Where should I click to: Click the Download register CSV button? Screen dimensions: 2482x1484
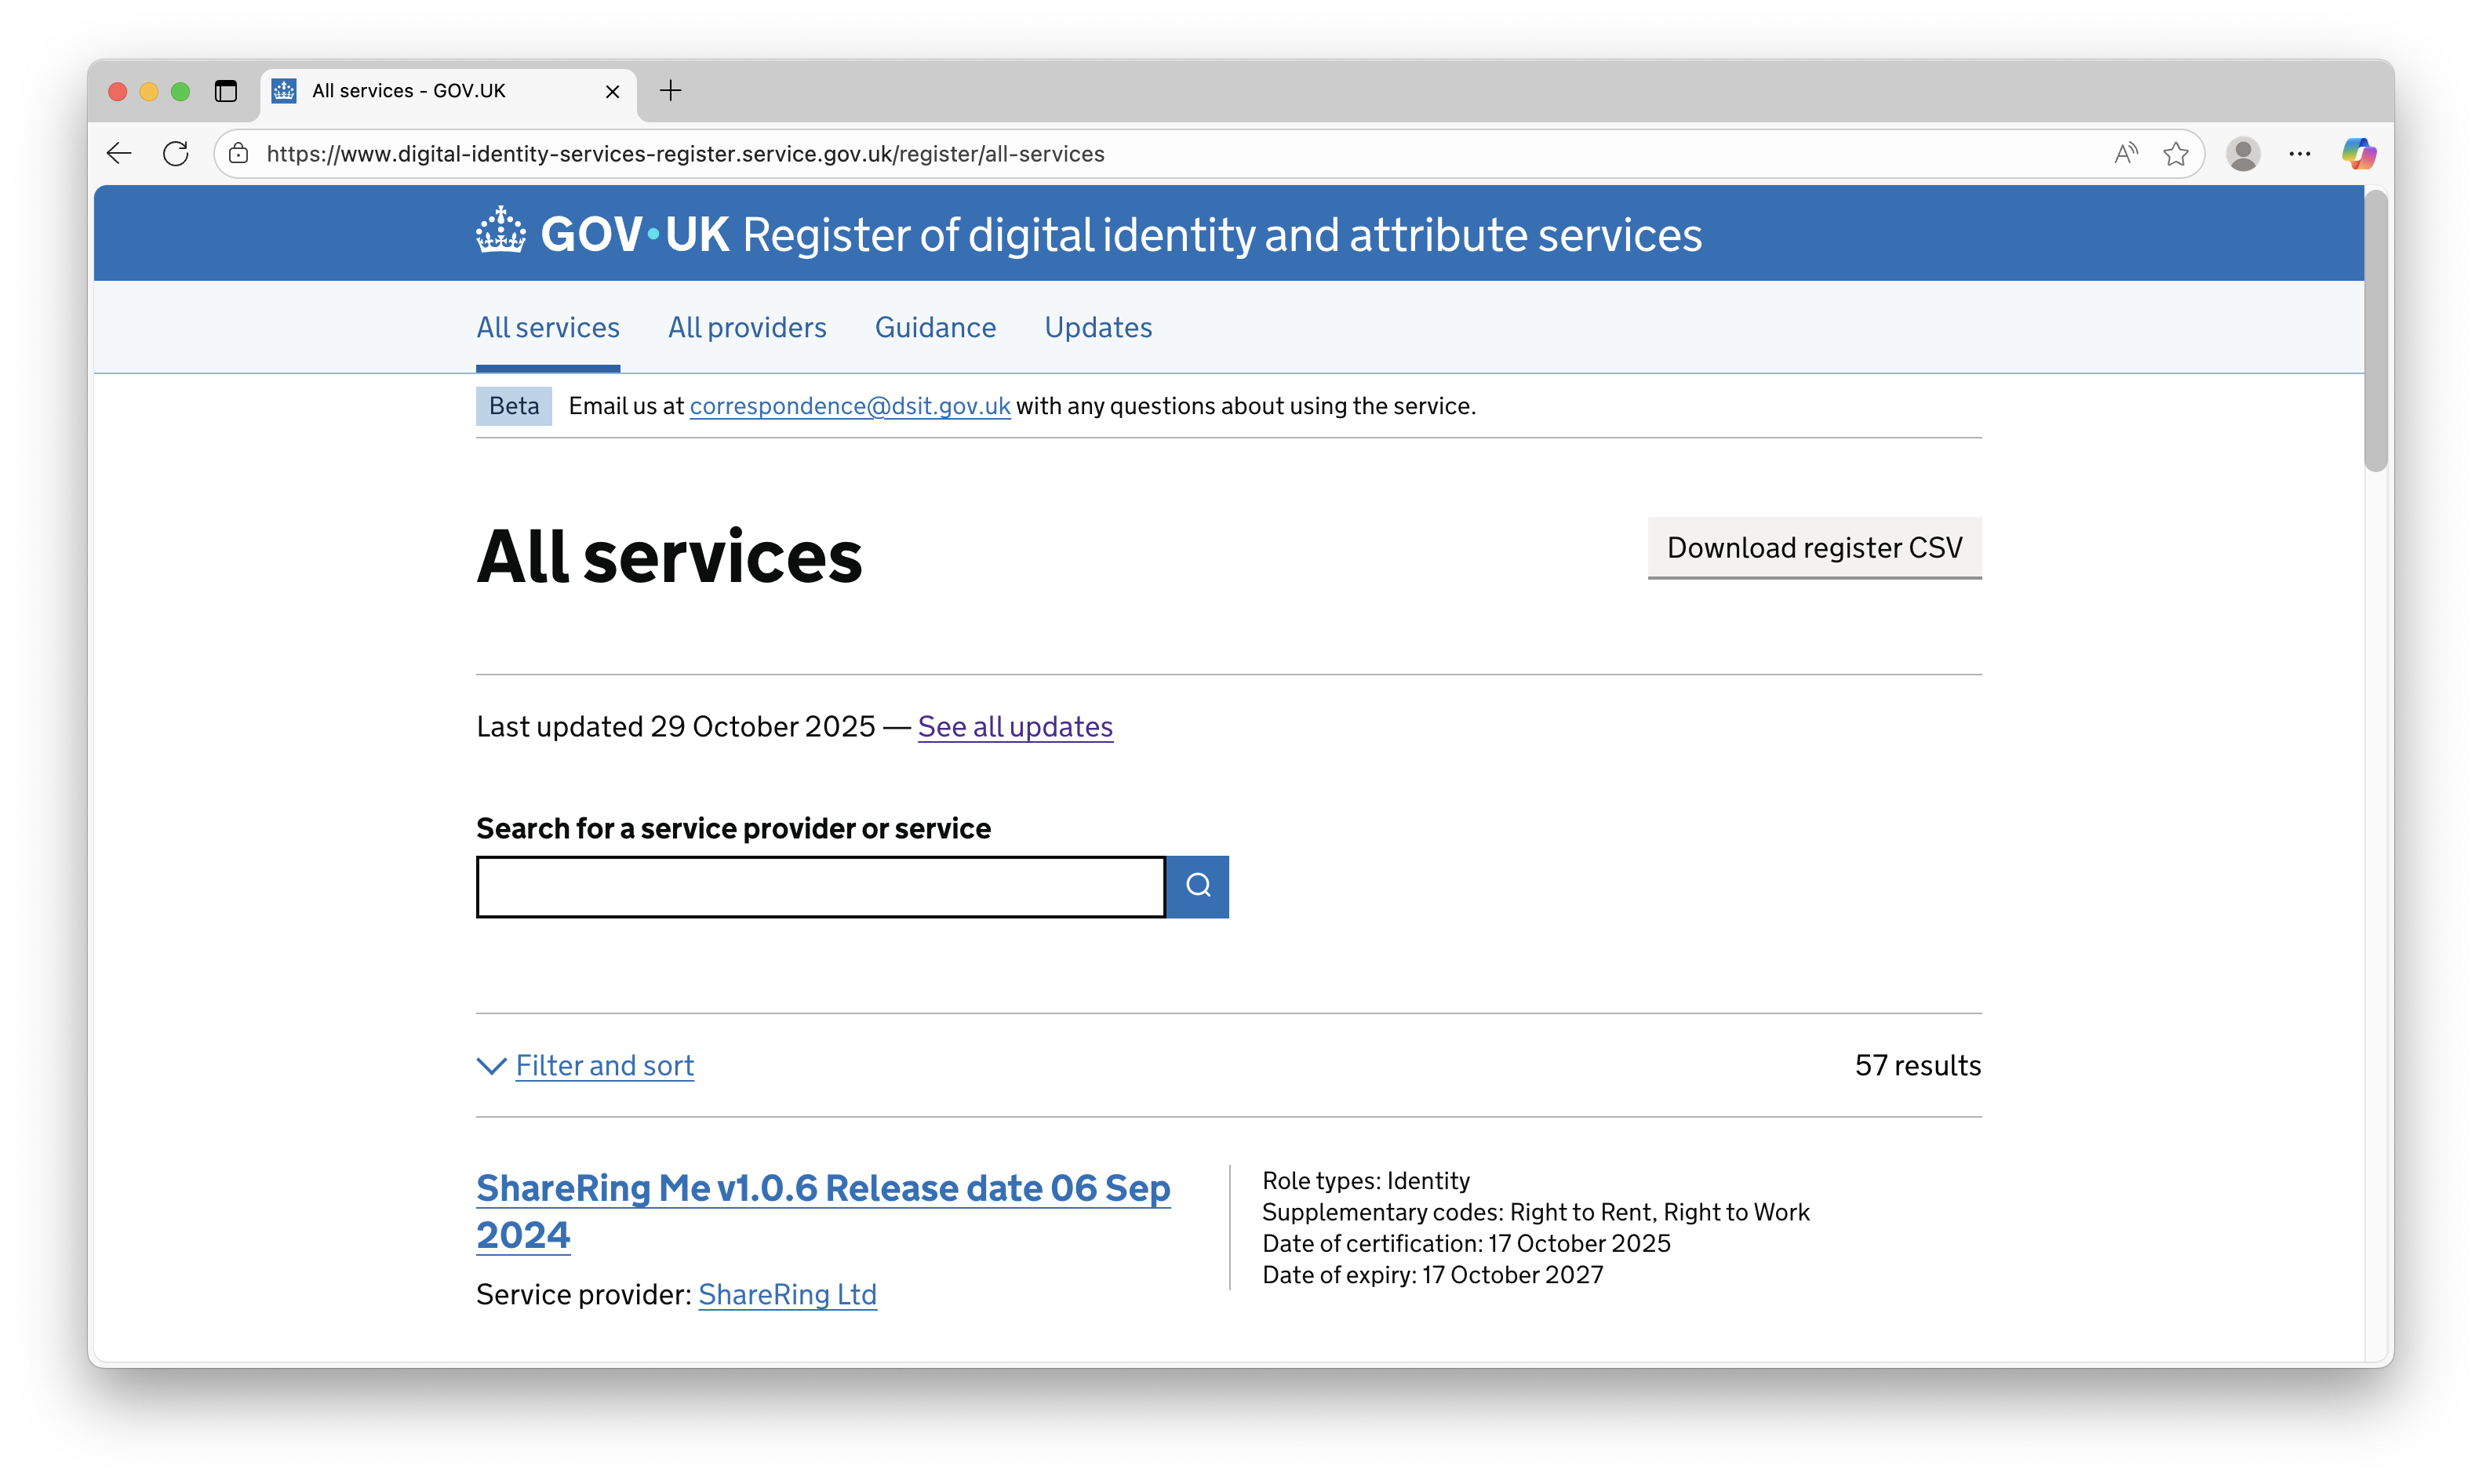1814,548
